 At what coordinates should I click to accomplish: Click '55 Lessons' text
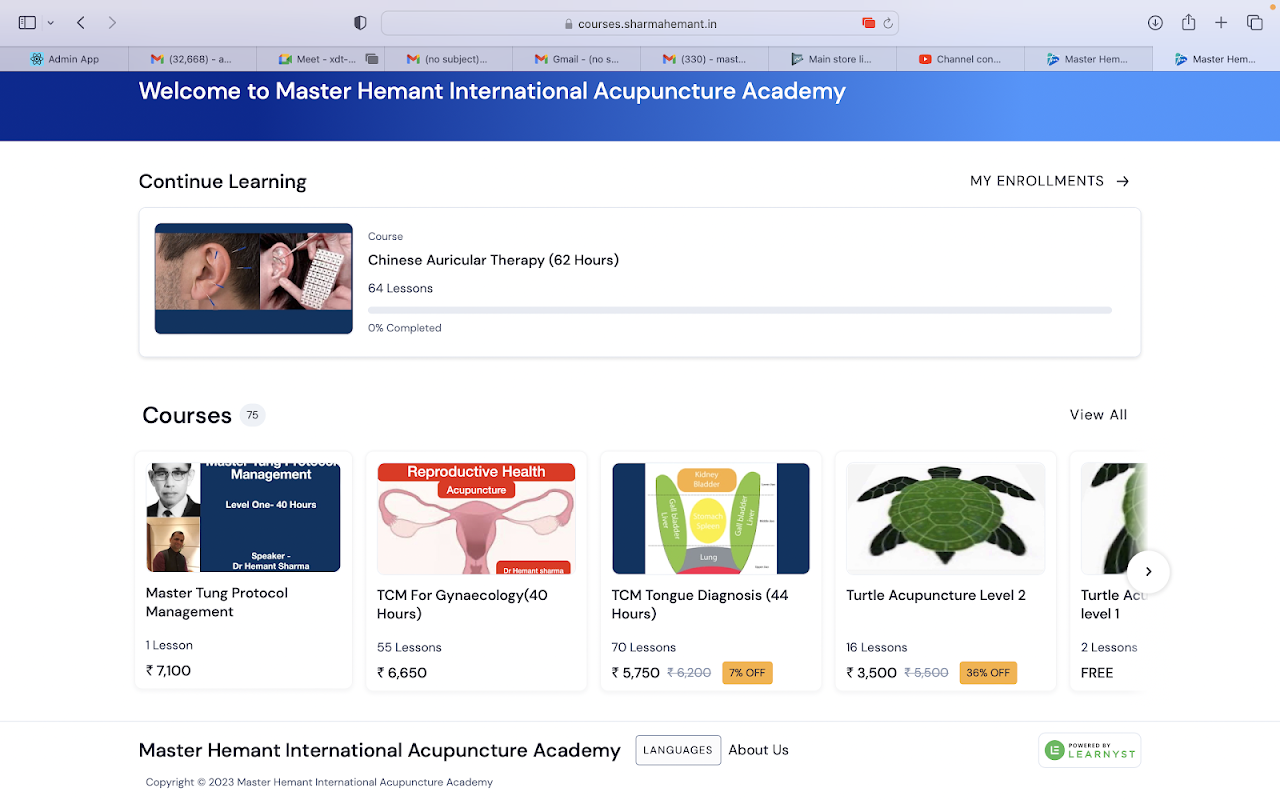tap(409, 647)
